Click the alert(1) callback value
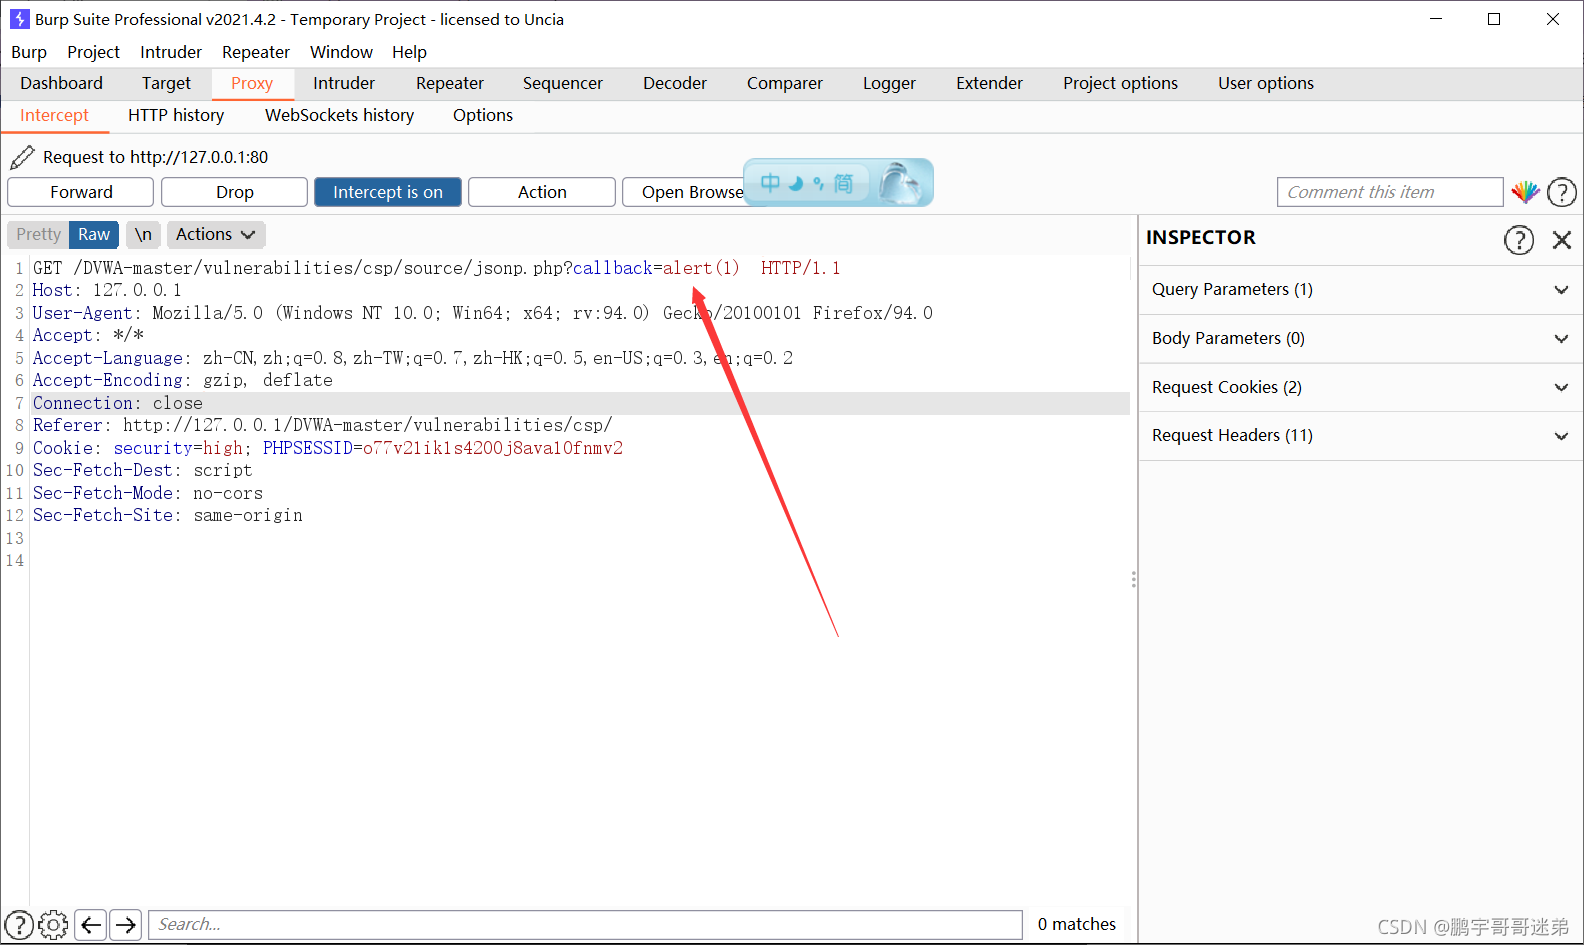The height and width of the screenshot is (945, 1584). click(x=701, y=268)
